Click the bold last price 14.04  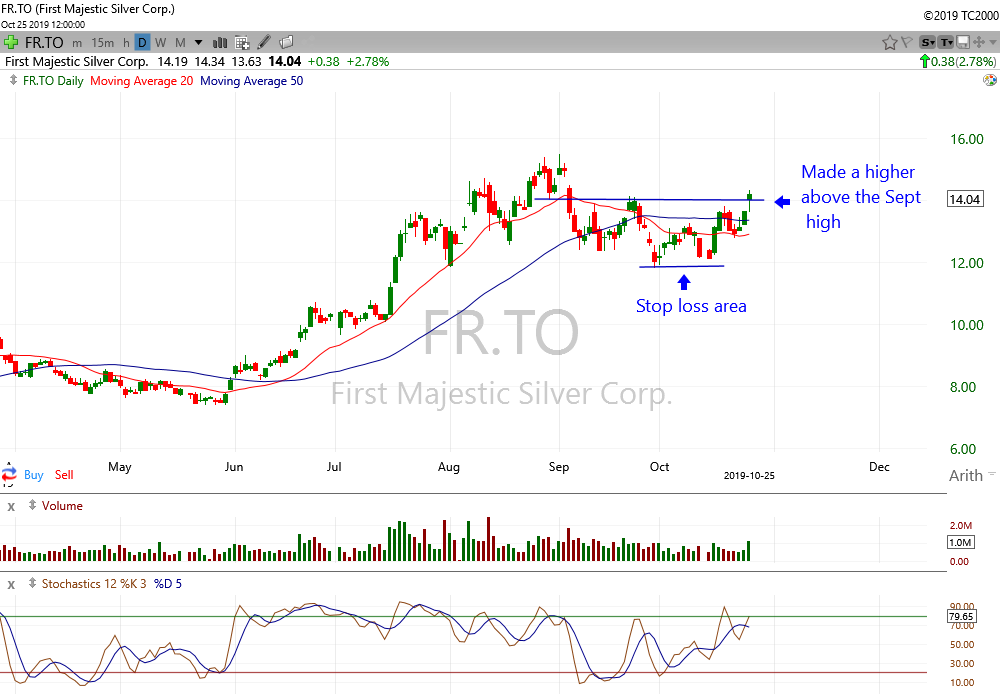click(284, 61)
